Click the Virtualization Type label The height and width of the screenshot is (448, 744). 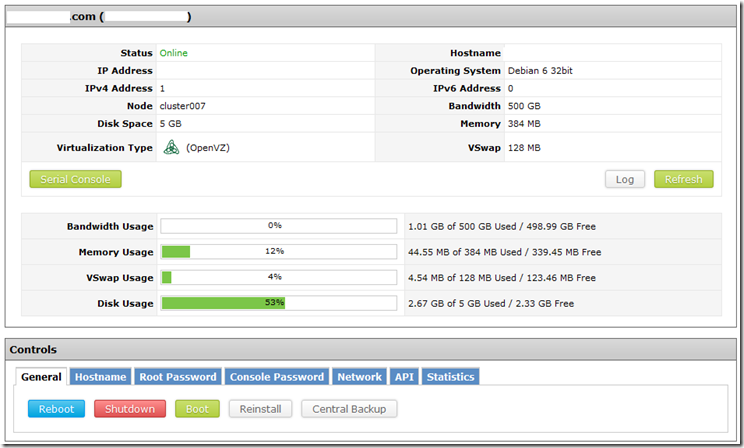(105, 148)
